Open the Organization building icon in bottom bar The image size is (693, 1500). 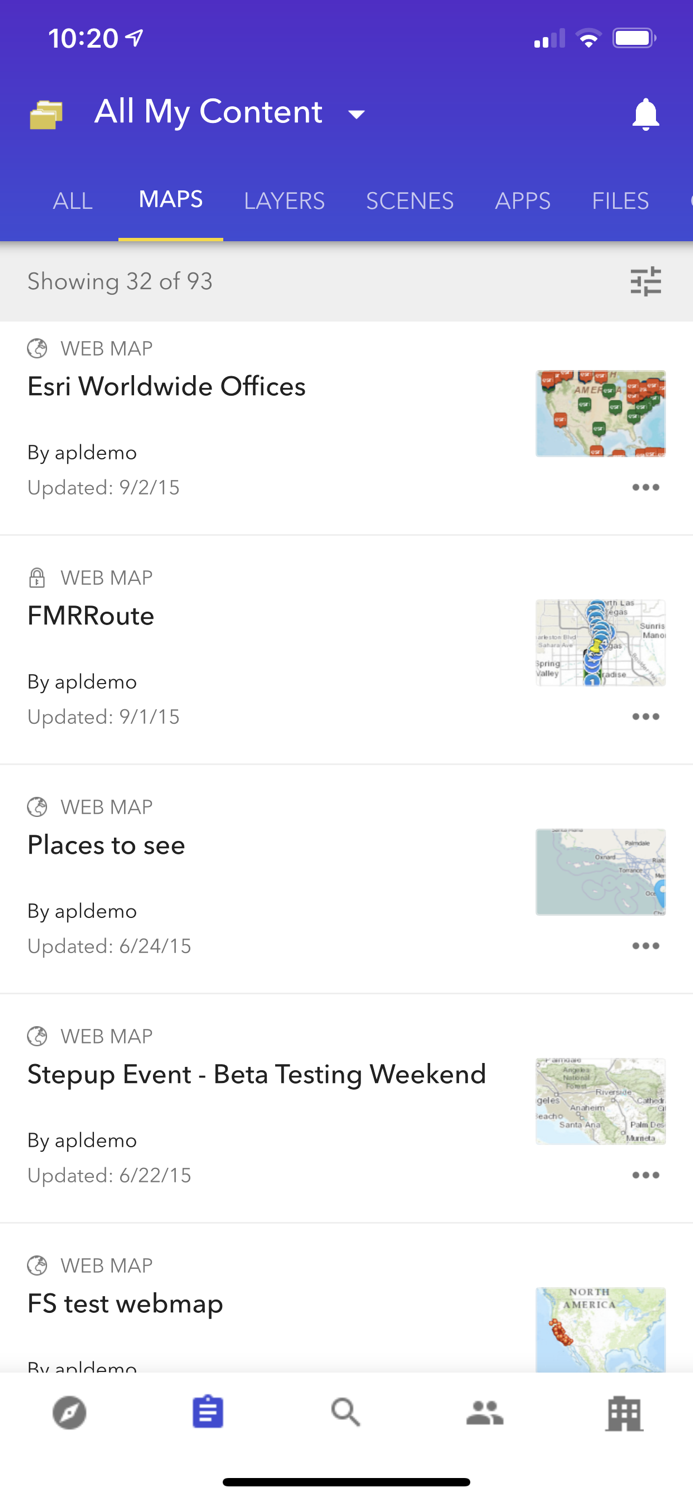click(x=624, y=1412)
